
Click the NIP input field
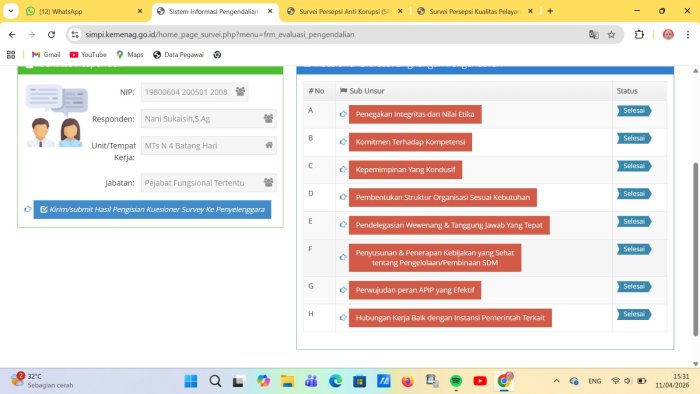tap(194, 92)
